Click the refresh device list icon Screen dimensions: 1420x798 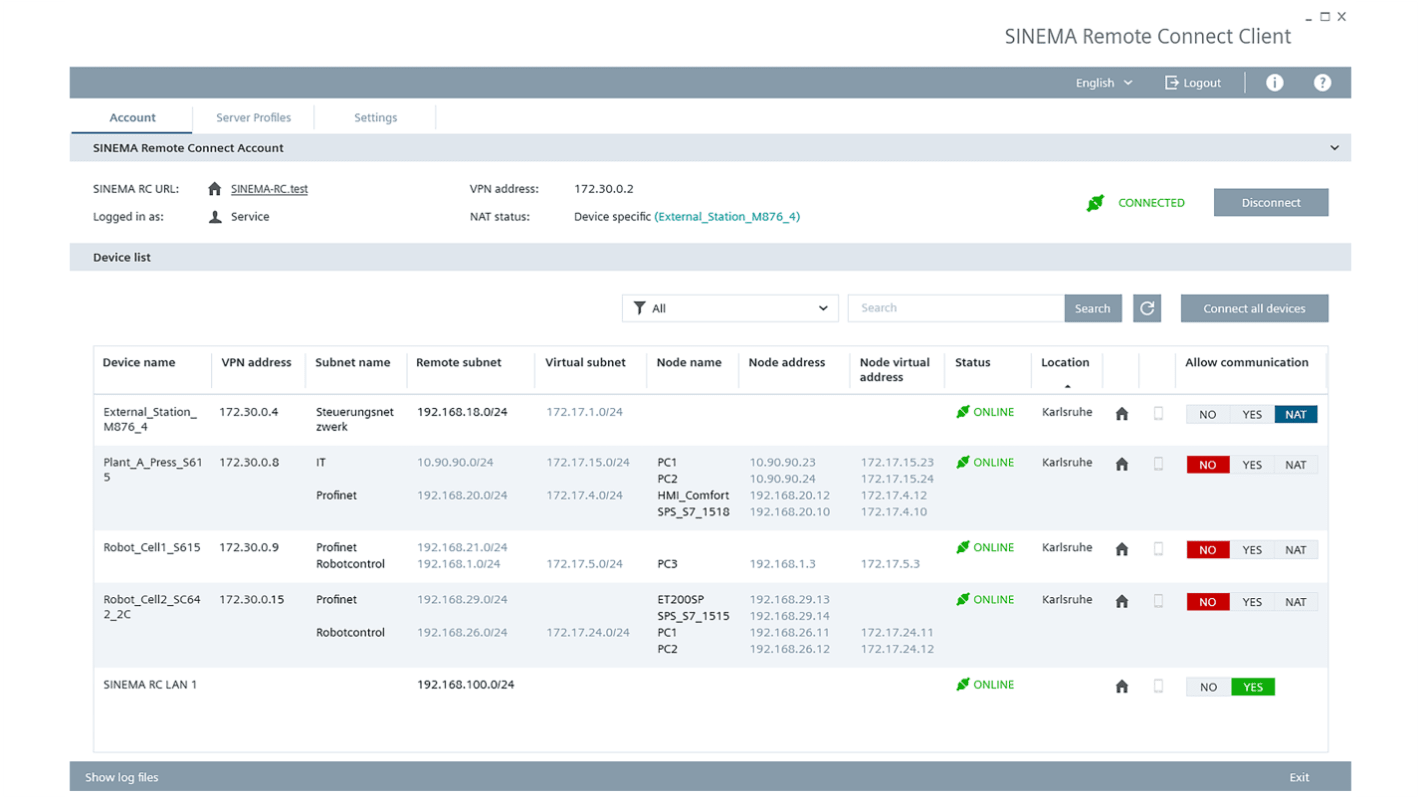1147,308
